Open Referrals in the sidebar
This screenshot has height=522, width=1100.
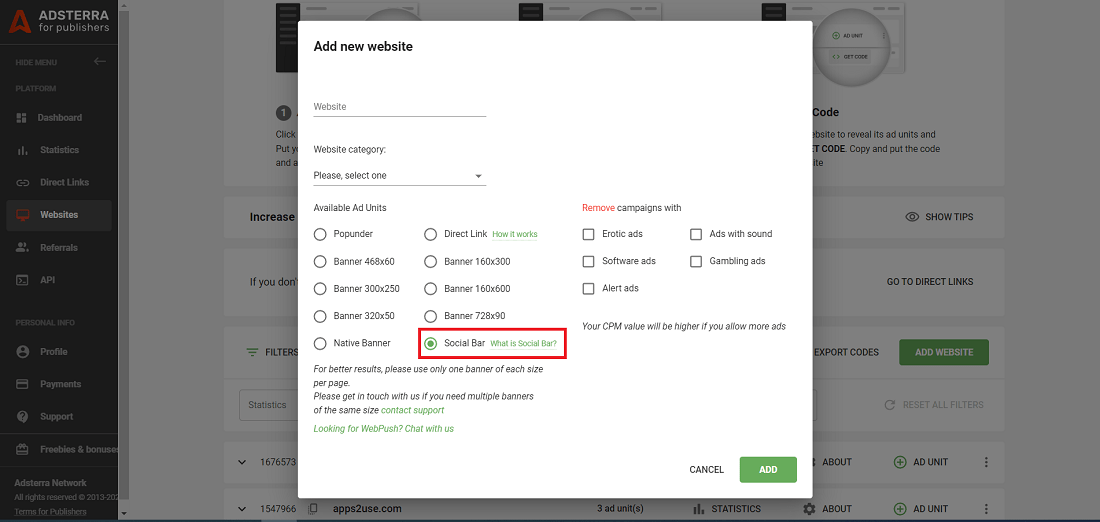click(59, 248)
